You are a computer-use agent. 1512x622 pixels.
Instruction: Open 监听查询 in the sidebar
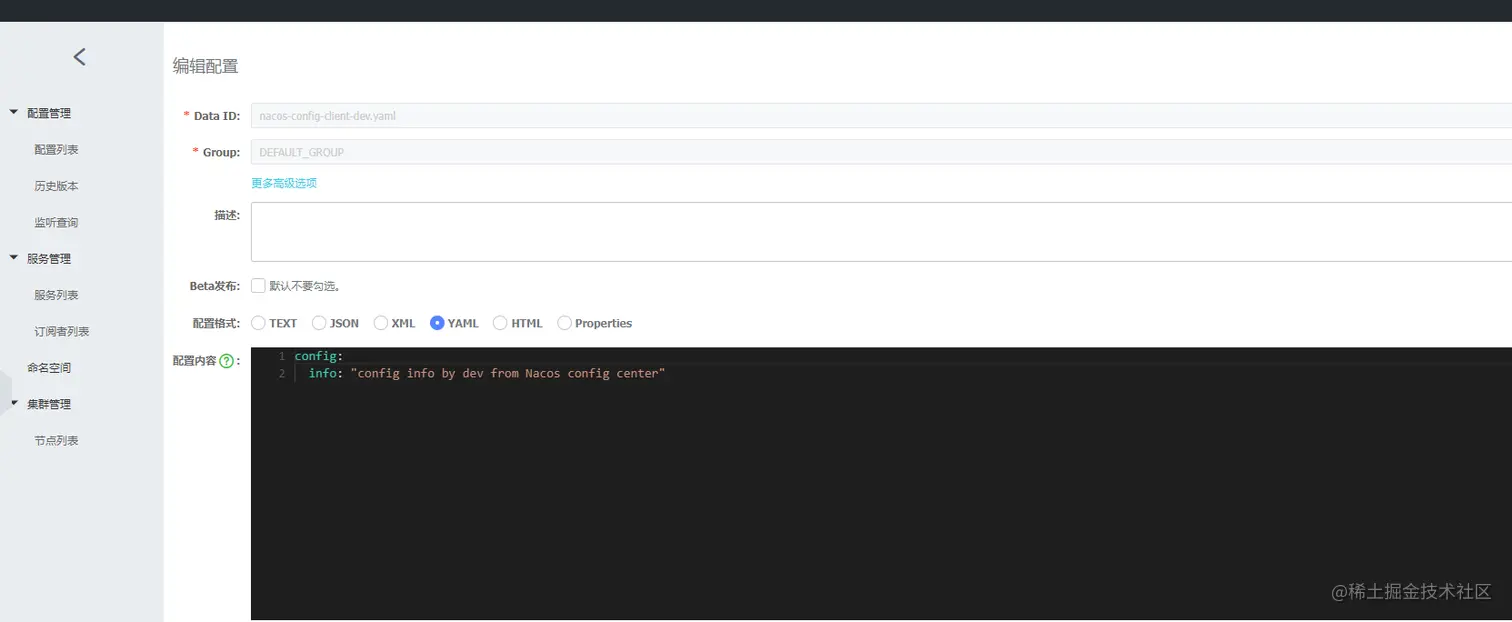[56, 222]
